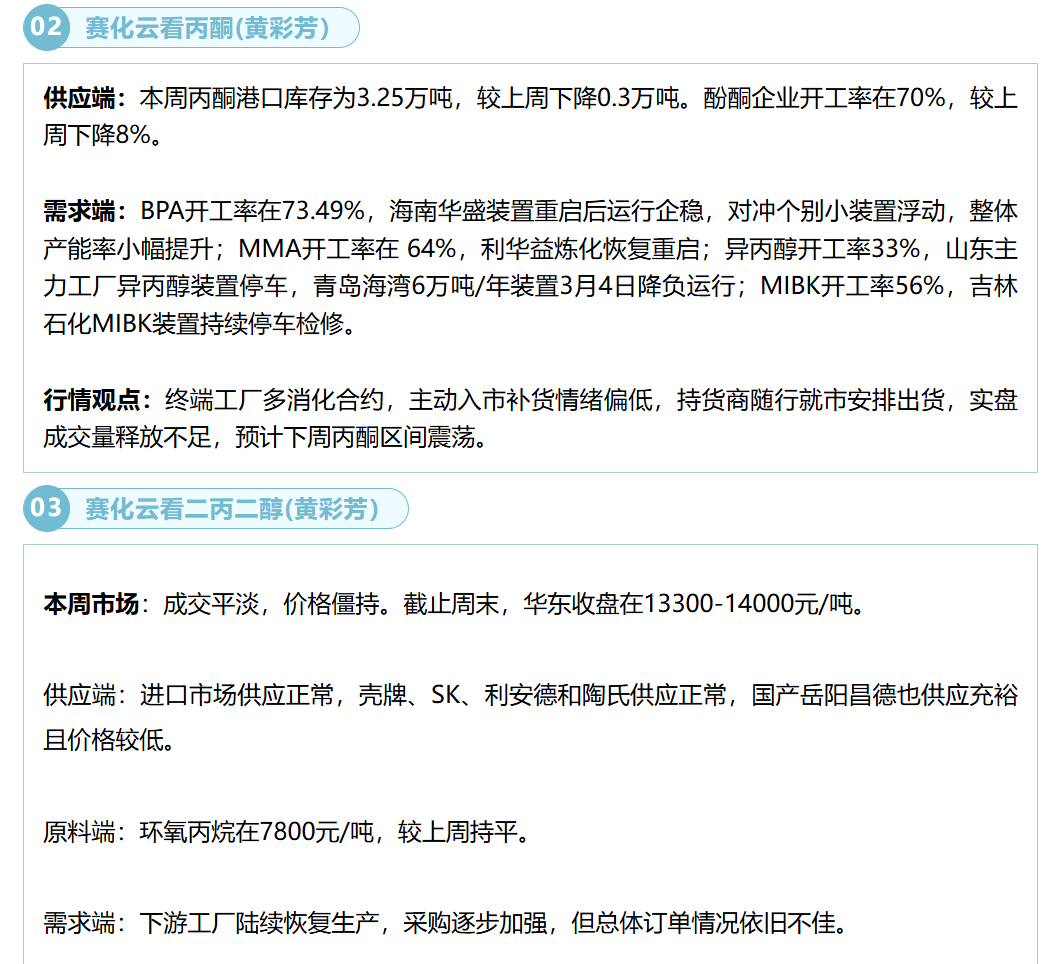1061x964 pixels.
Task: Click the text 较上周持平
Action: 458,832
